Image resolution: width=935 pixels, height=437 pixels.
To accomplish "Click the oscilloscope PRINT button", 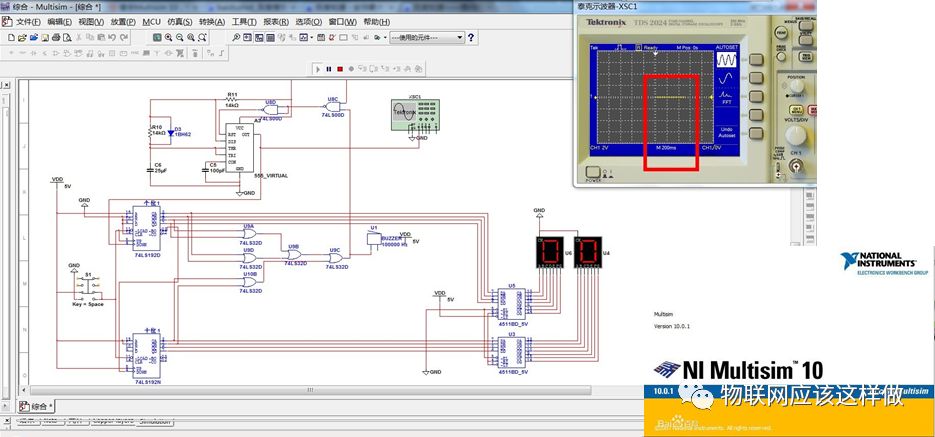I will pos(781,33).
